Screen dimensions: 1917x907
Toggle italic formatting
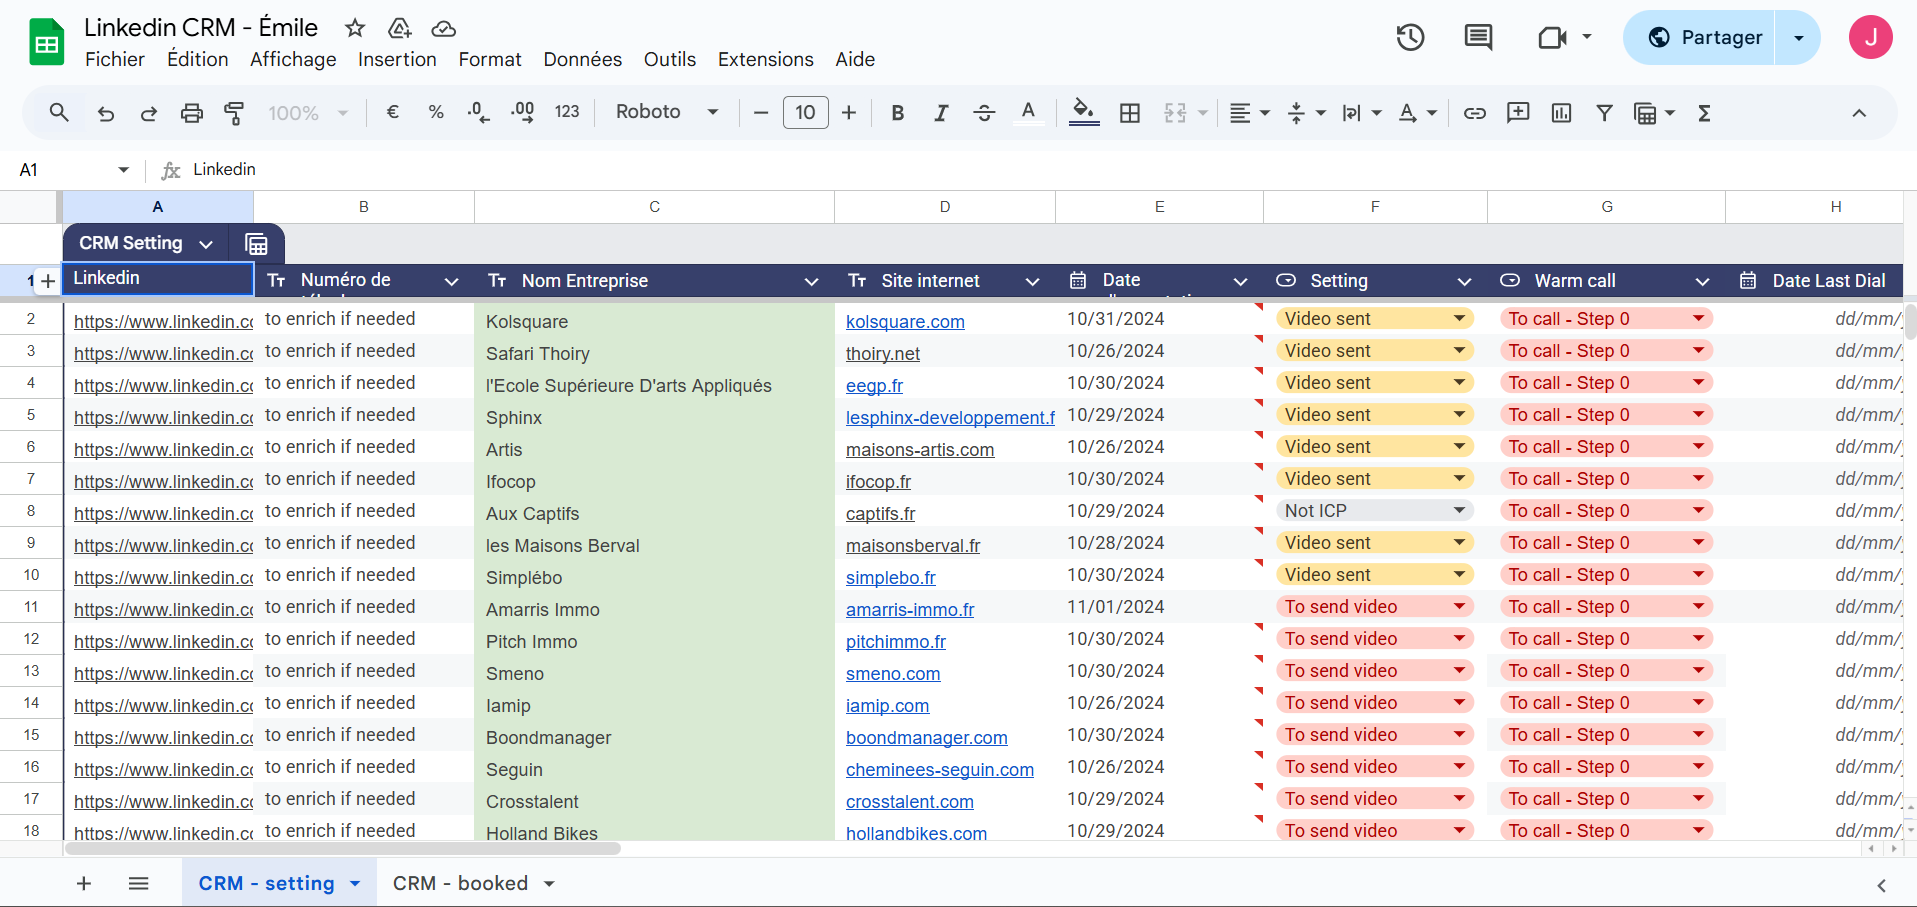pyautogui.click(x=940, y=113)
